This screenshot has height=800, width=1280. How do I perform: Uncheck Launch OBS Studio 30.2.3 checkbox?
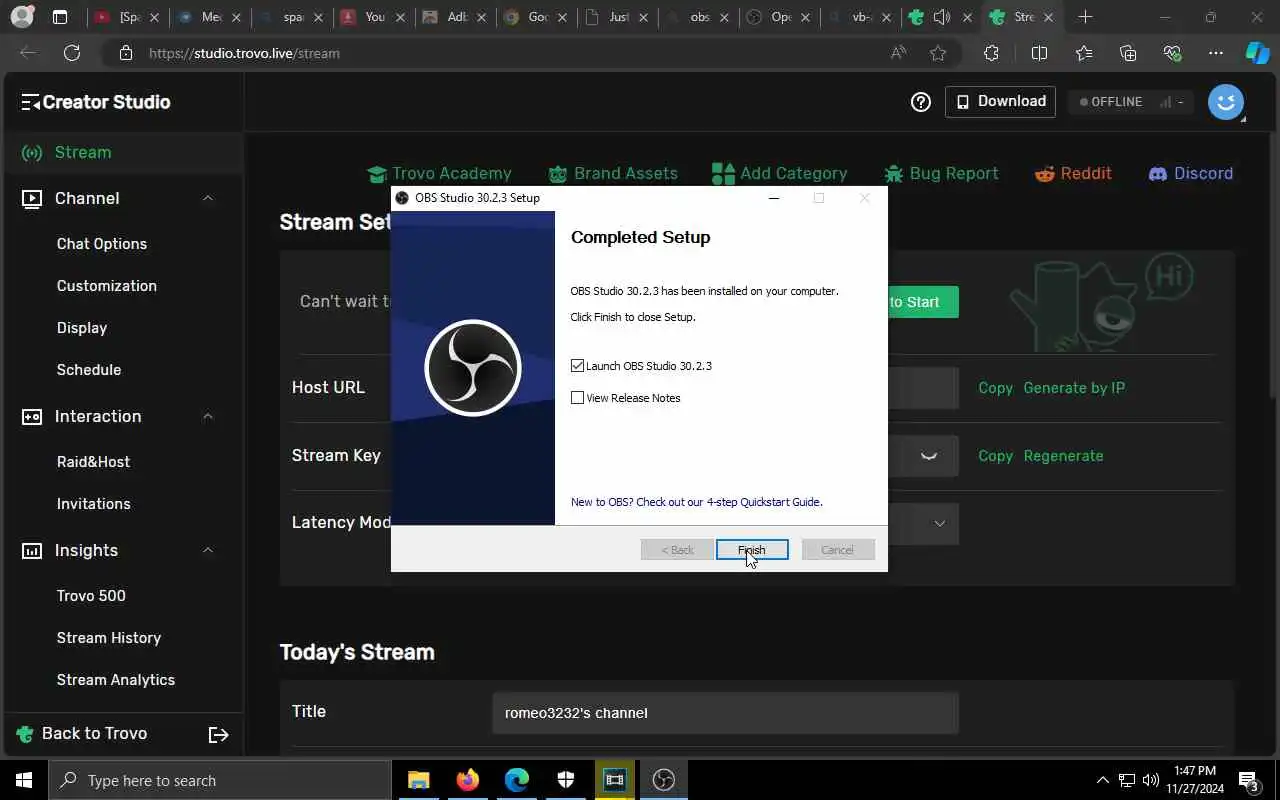click(577, 366)
